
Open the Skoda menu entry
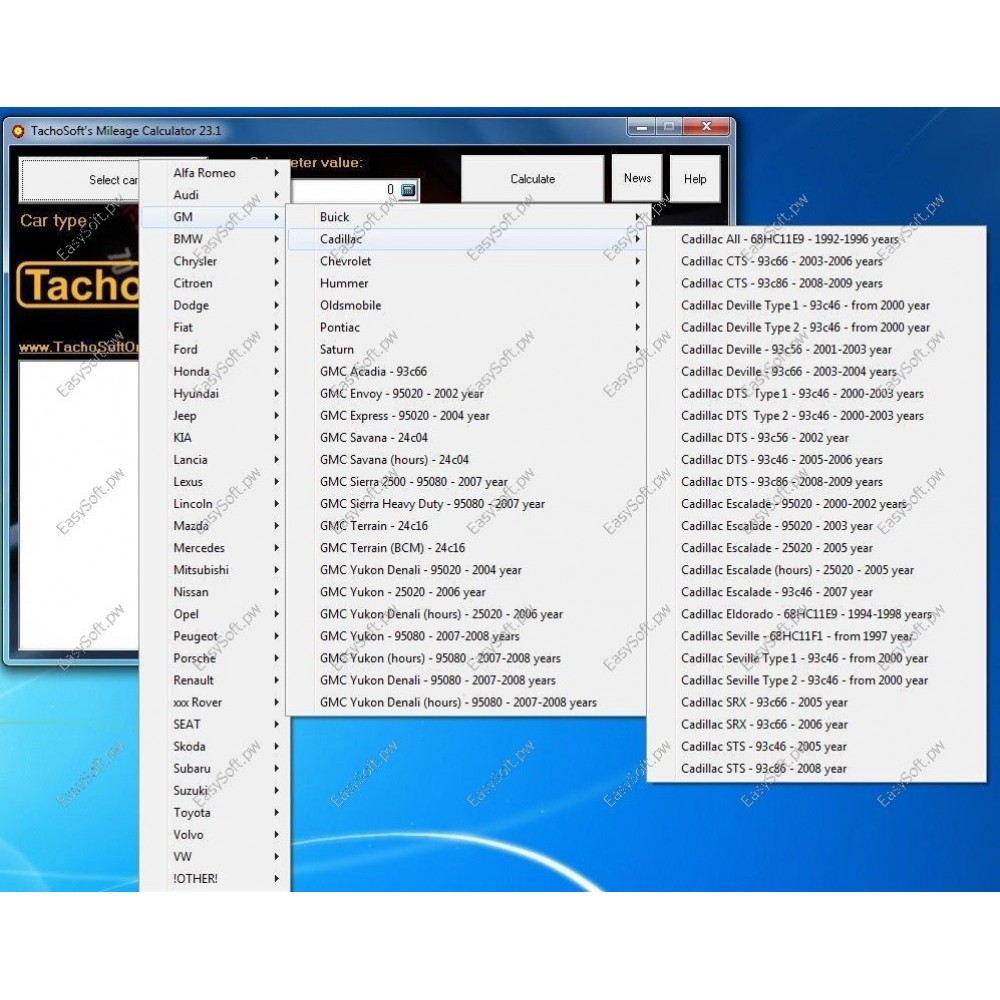[x=214, y=747]
